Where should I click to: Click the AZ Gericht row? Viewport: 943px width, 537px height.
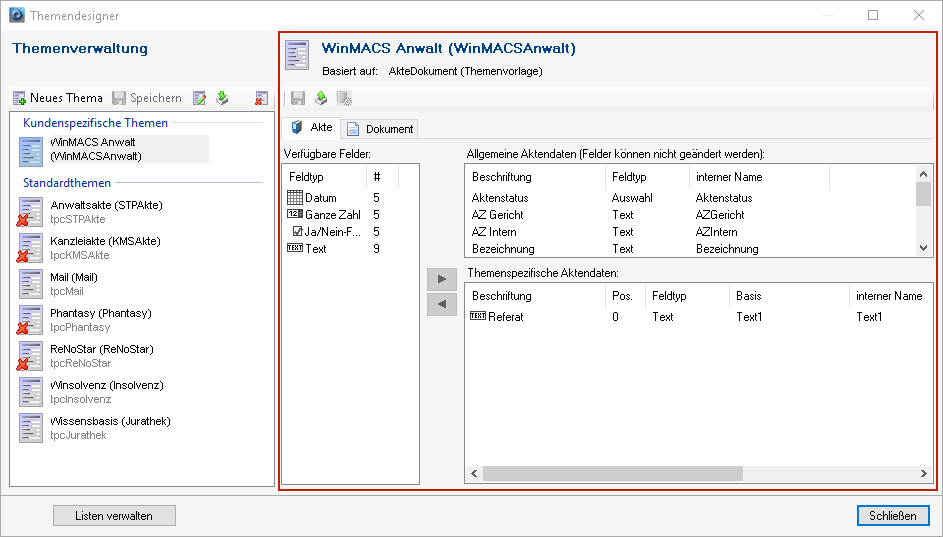tap(692, 215)
